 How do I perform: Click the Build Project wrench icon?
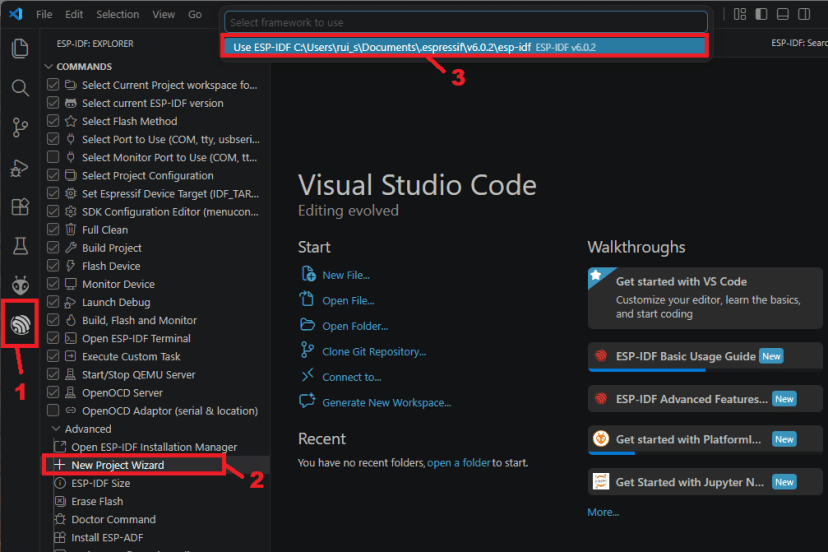point(71,248)
